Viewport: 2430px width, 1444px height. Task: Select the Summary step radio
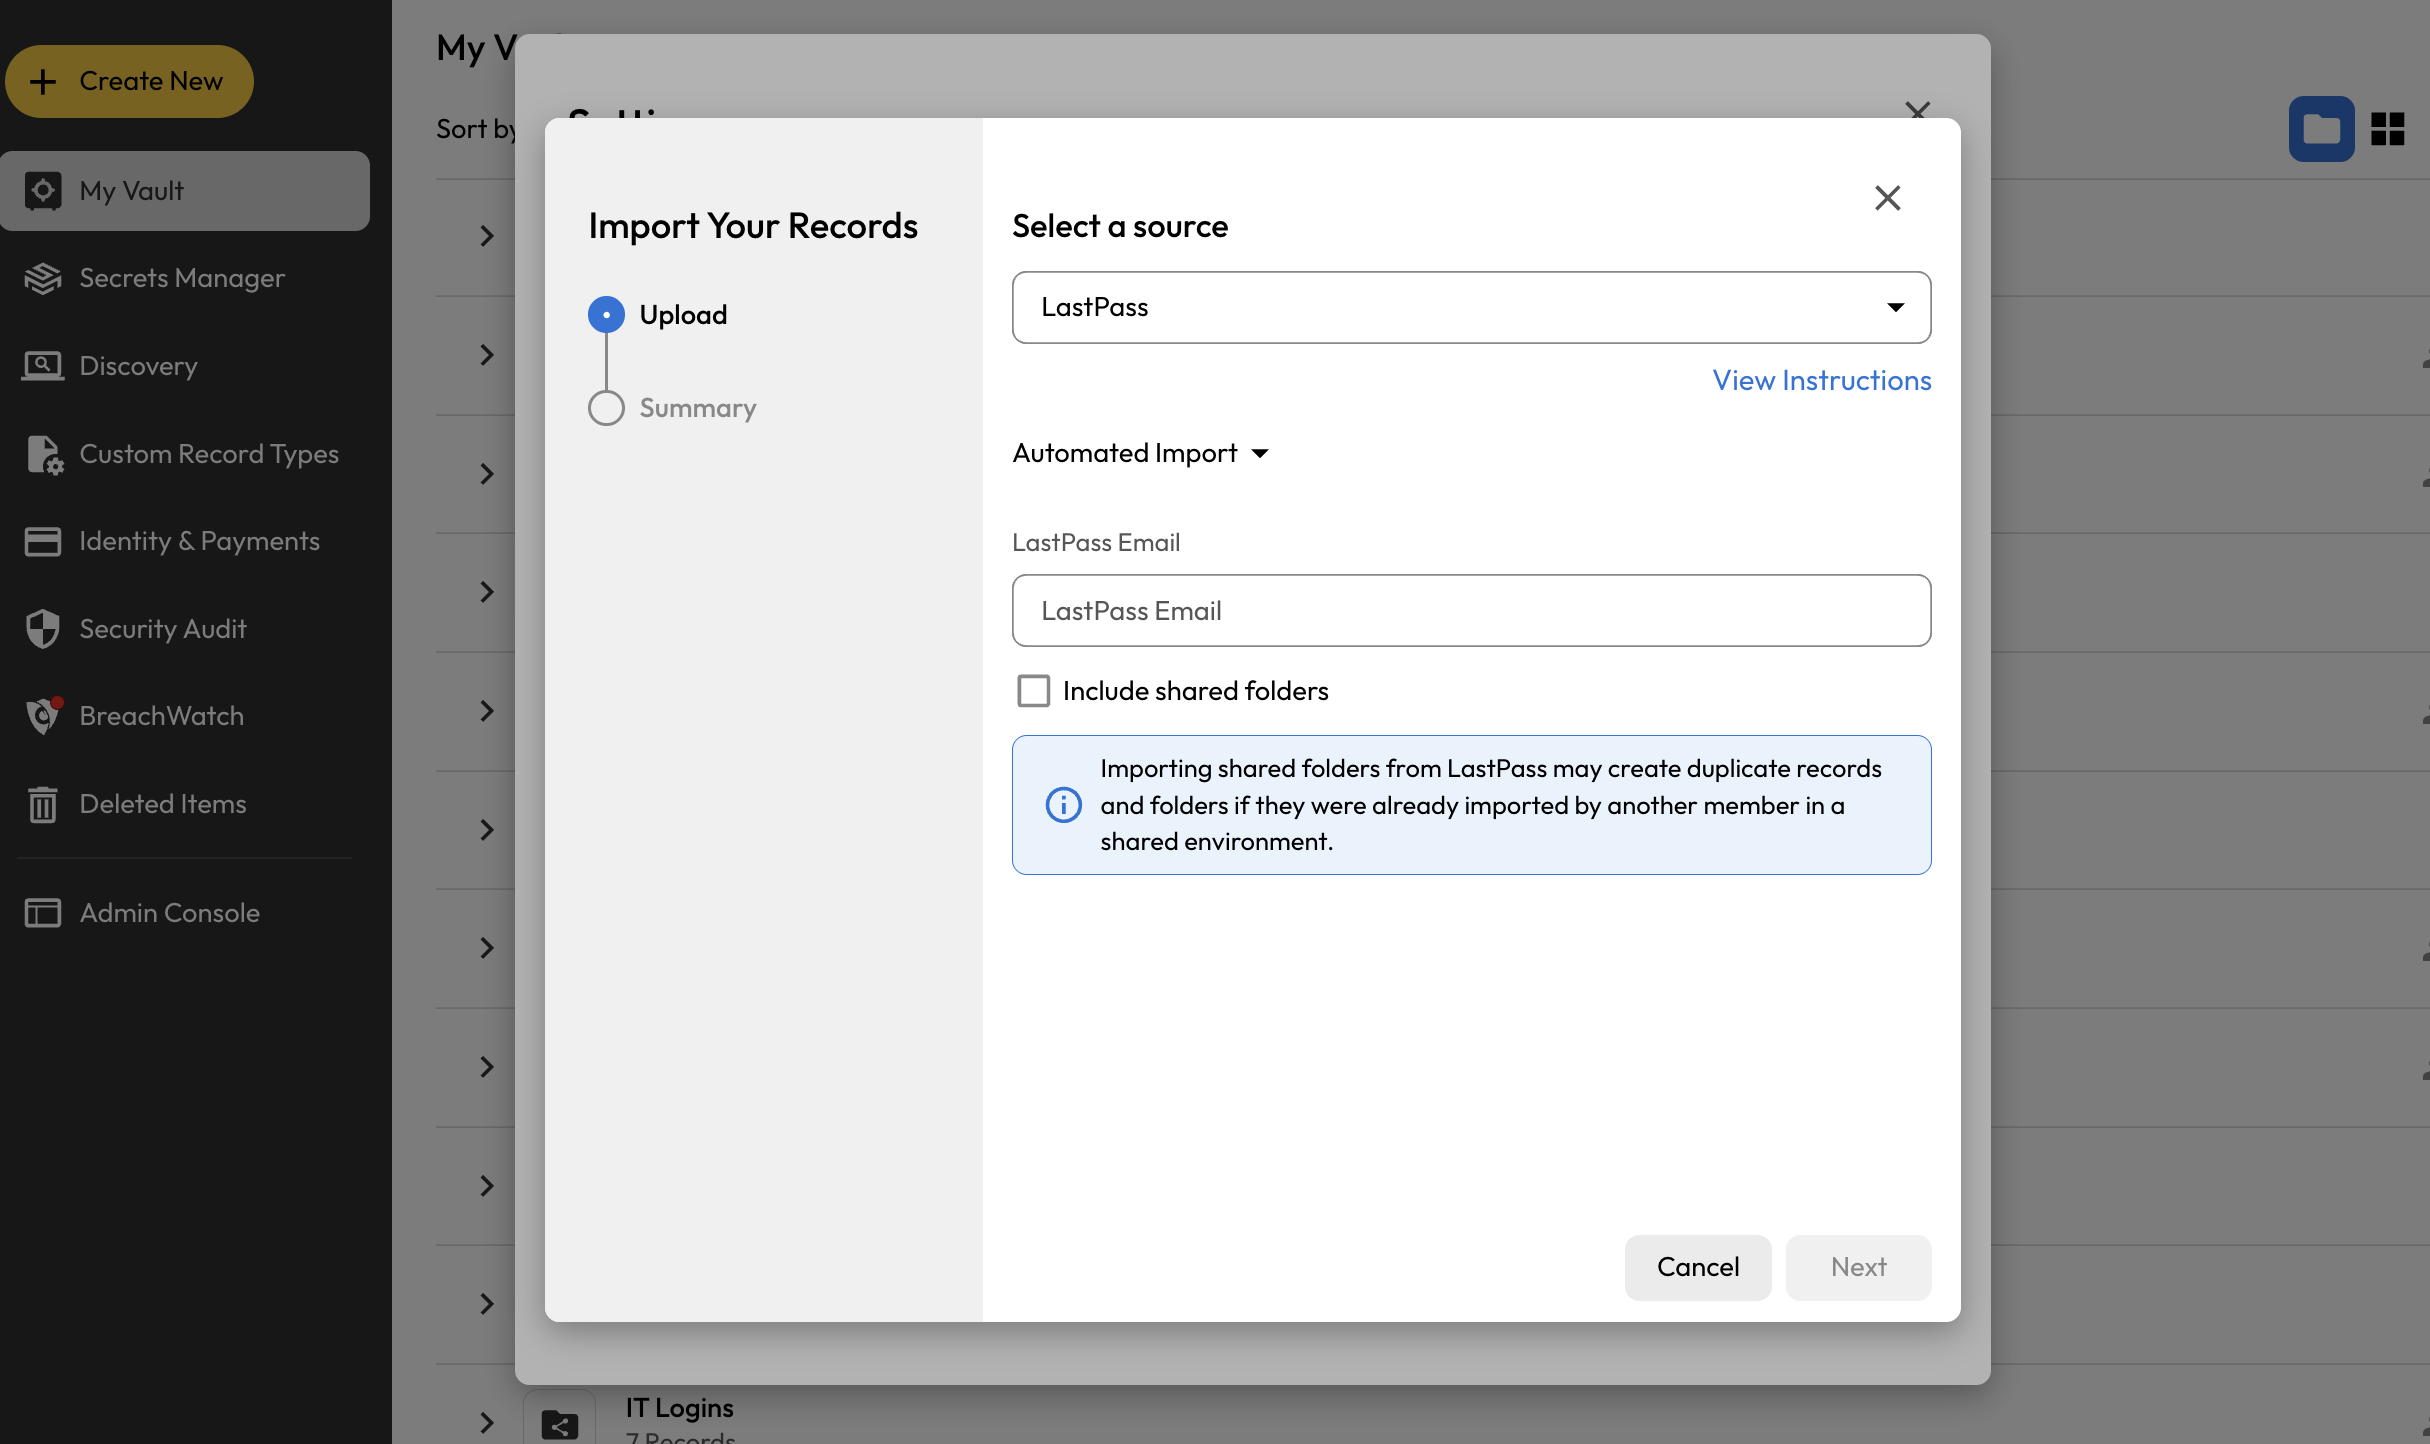[606, 408]
